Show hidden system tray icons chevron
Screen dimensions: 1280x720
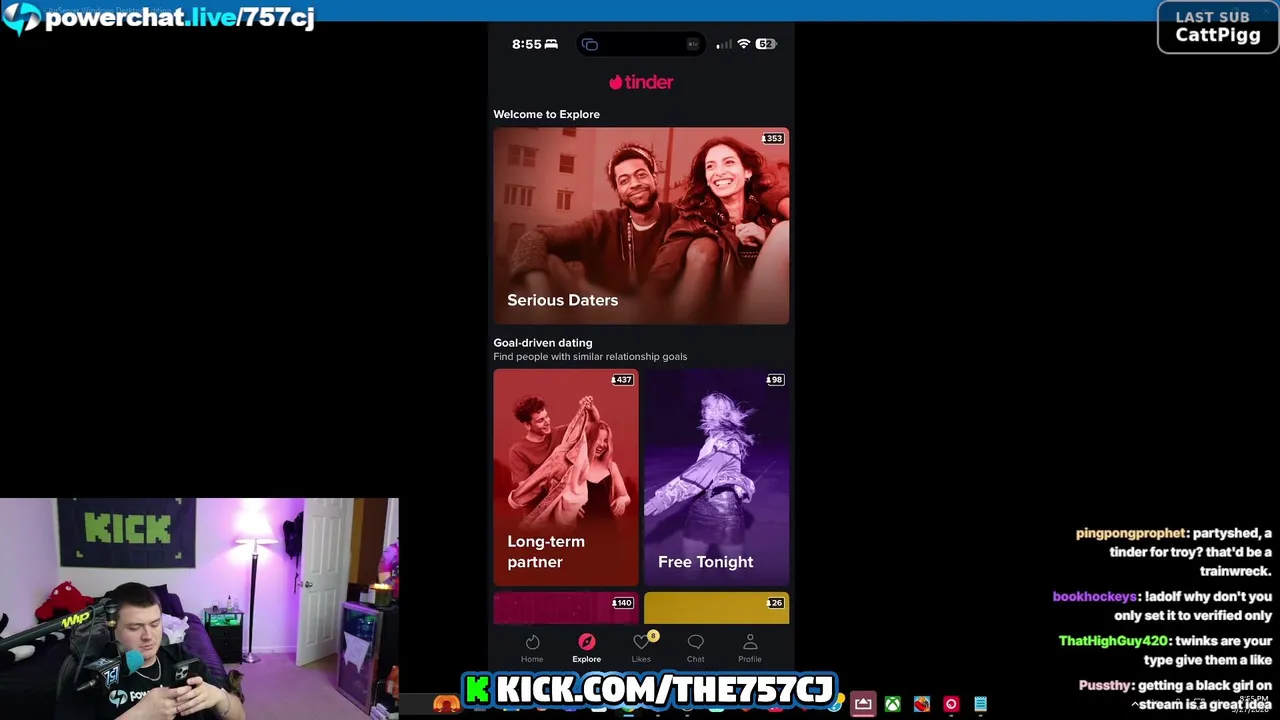[x=1135, y=704]
